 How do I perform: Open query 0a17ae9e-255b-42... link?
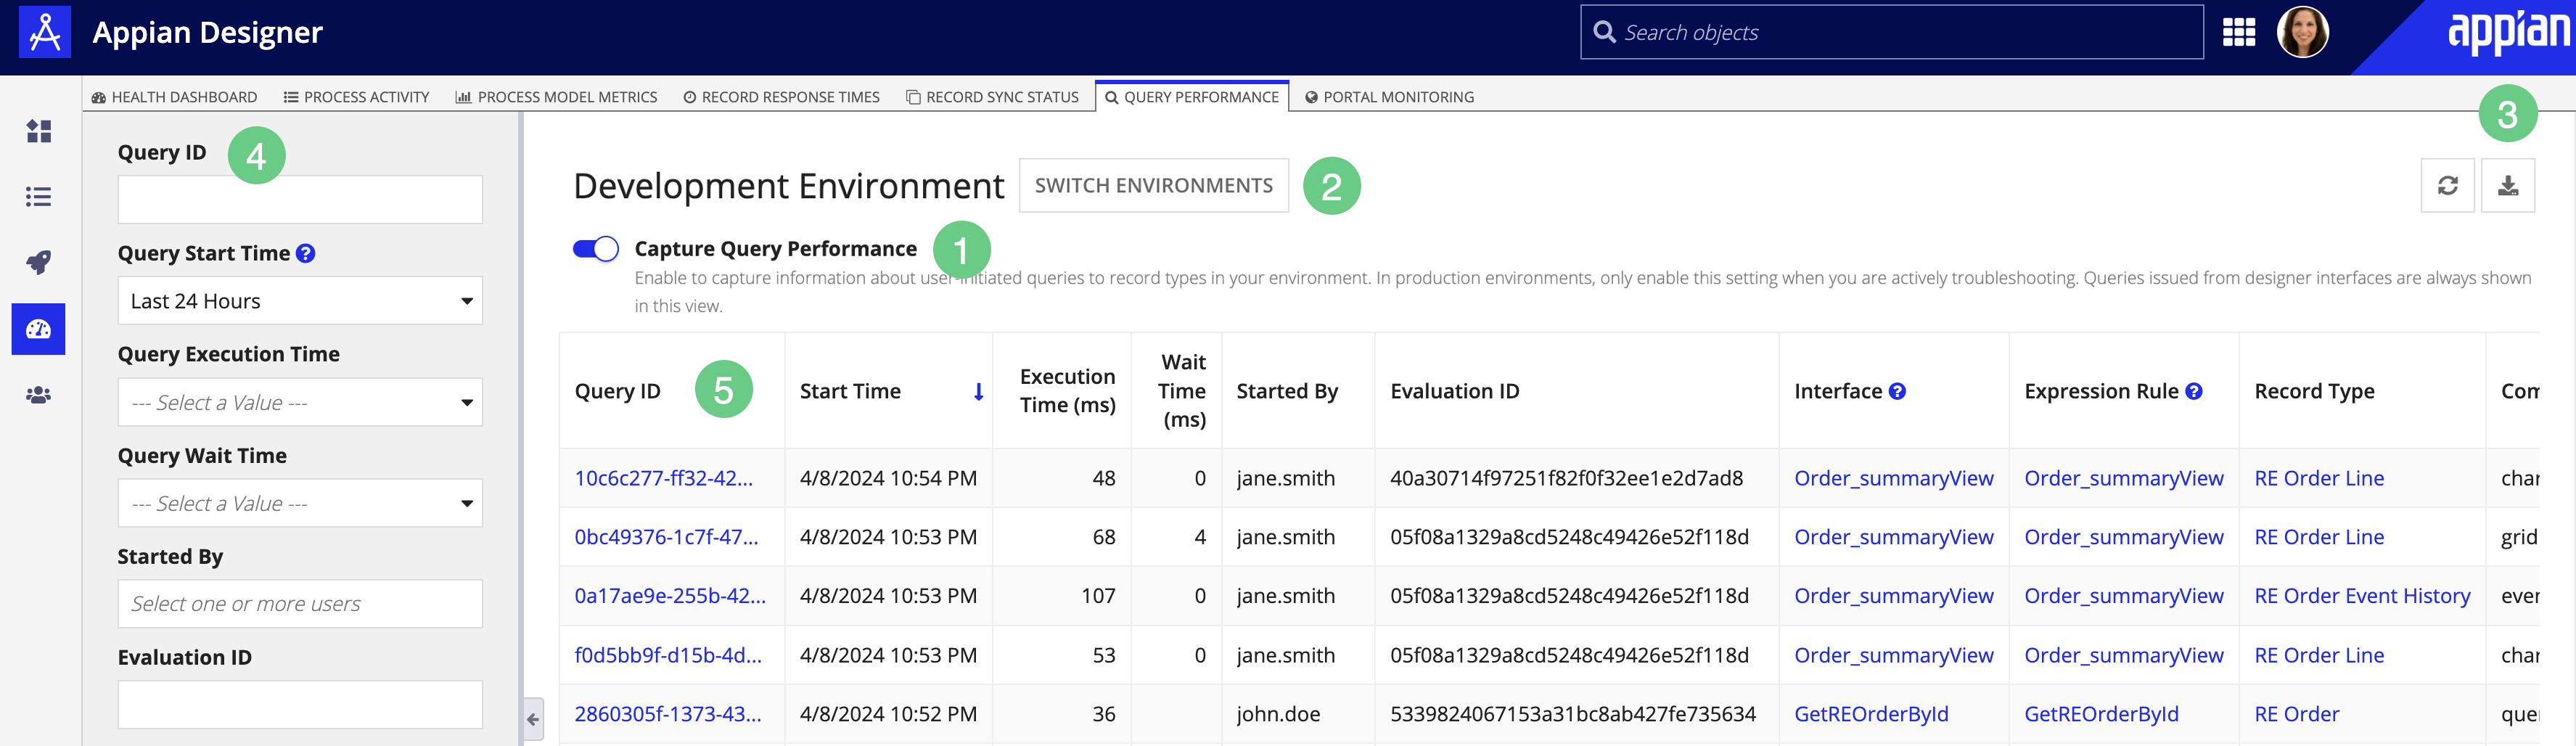[x=670, y=596]
